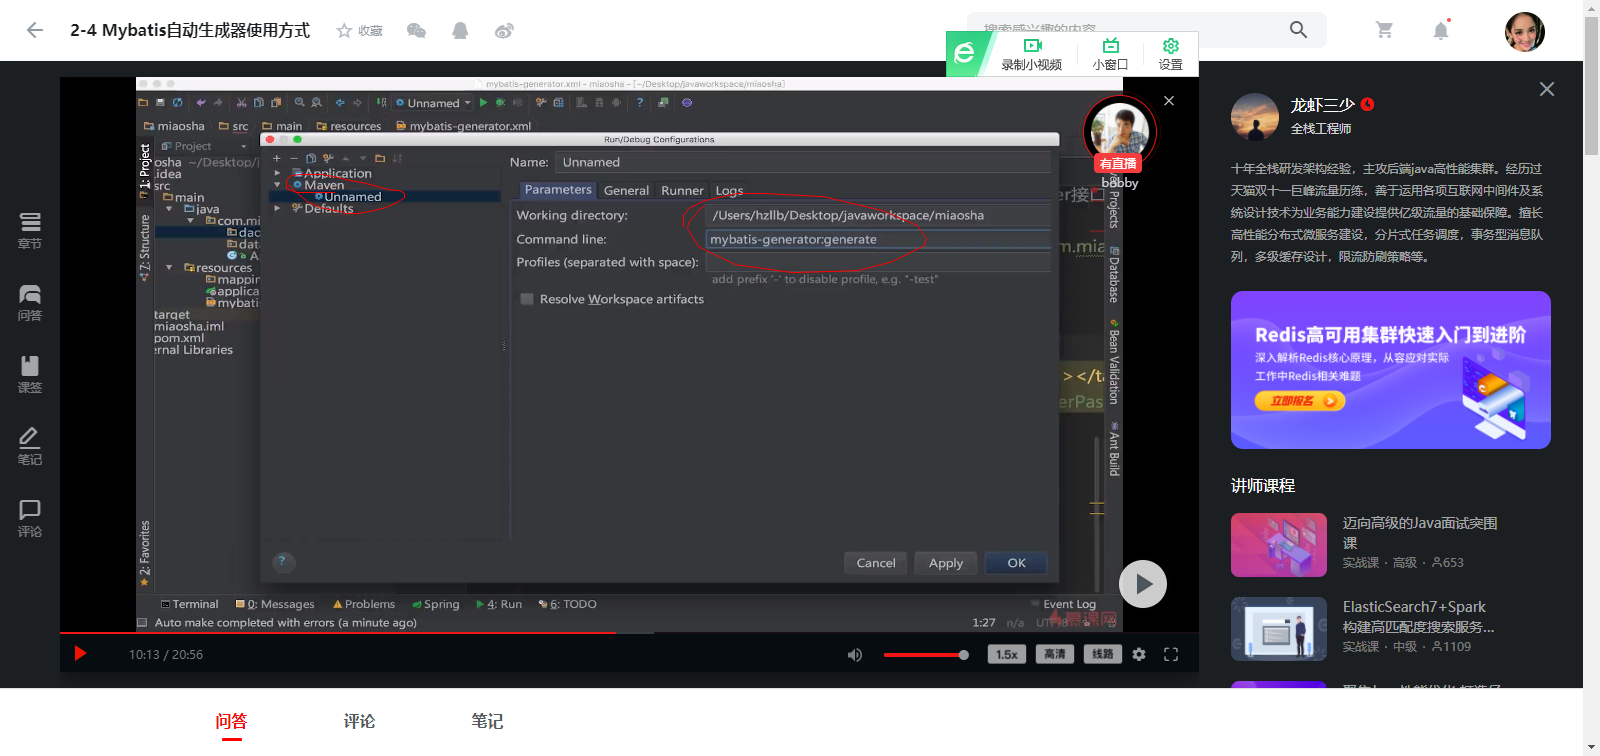Viewport: 1600px width, 756px height.
Task: Adjust the volume slider
Action: click(926, 655)
